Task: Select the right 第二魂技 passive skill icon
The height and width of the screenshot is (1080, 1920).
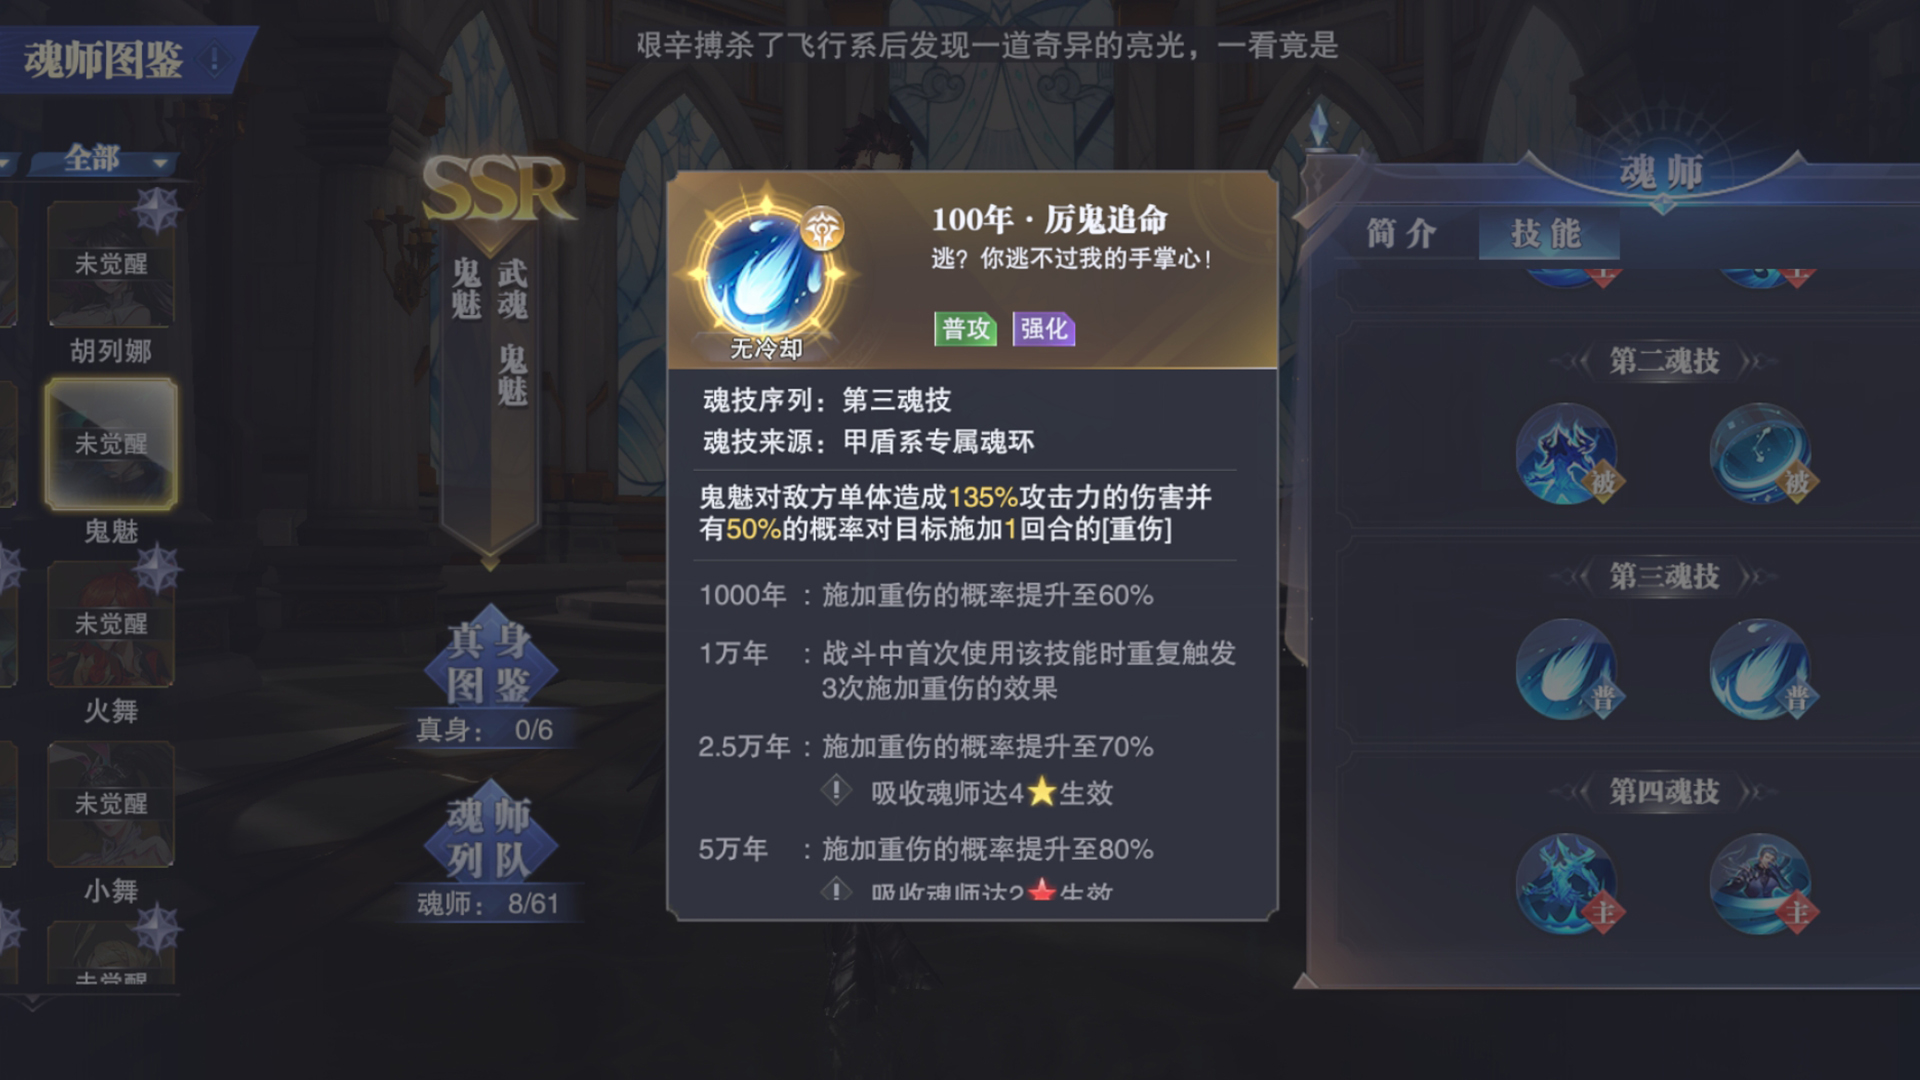Action: point(1760,454)
